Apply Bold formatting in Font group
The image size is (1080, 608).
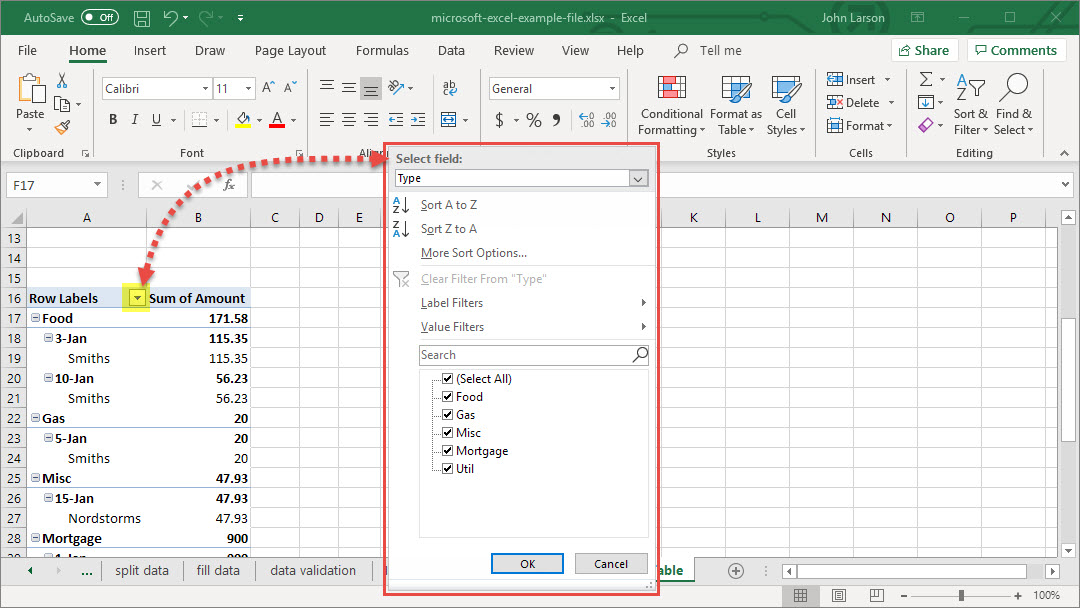113,120
